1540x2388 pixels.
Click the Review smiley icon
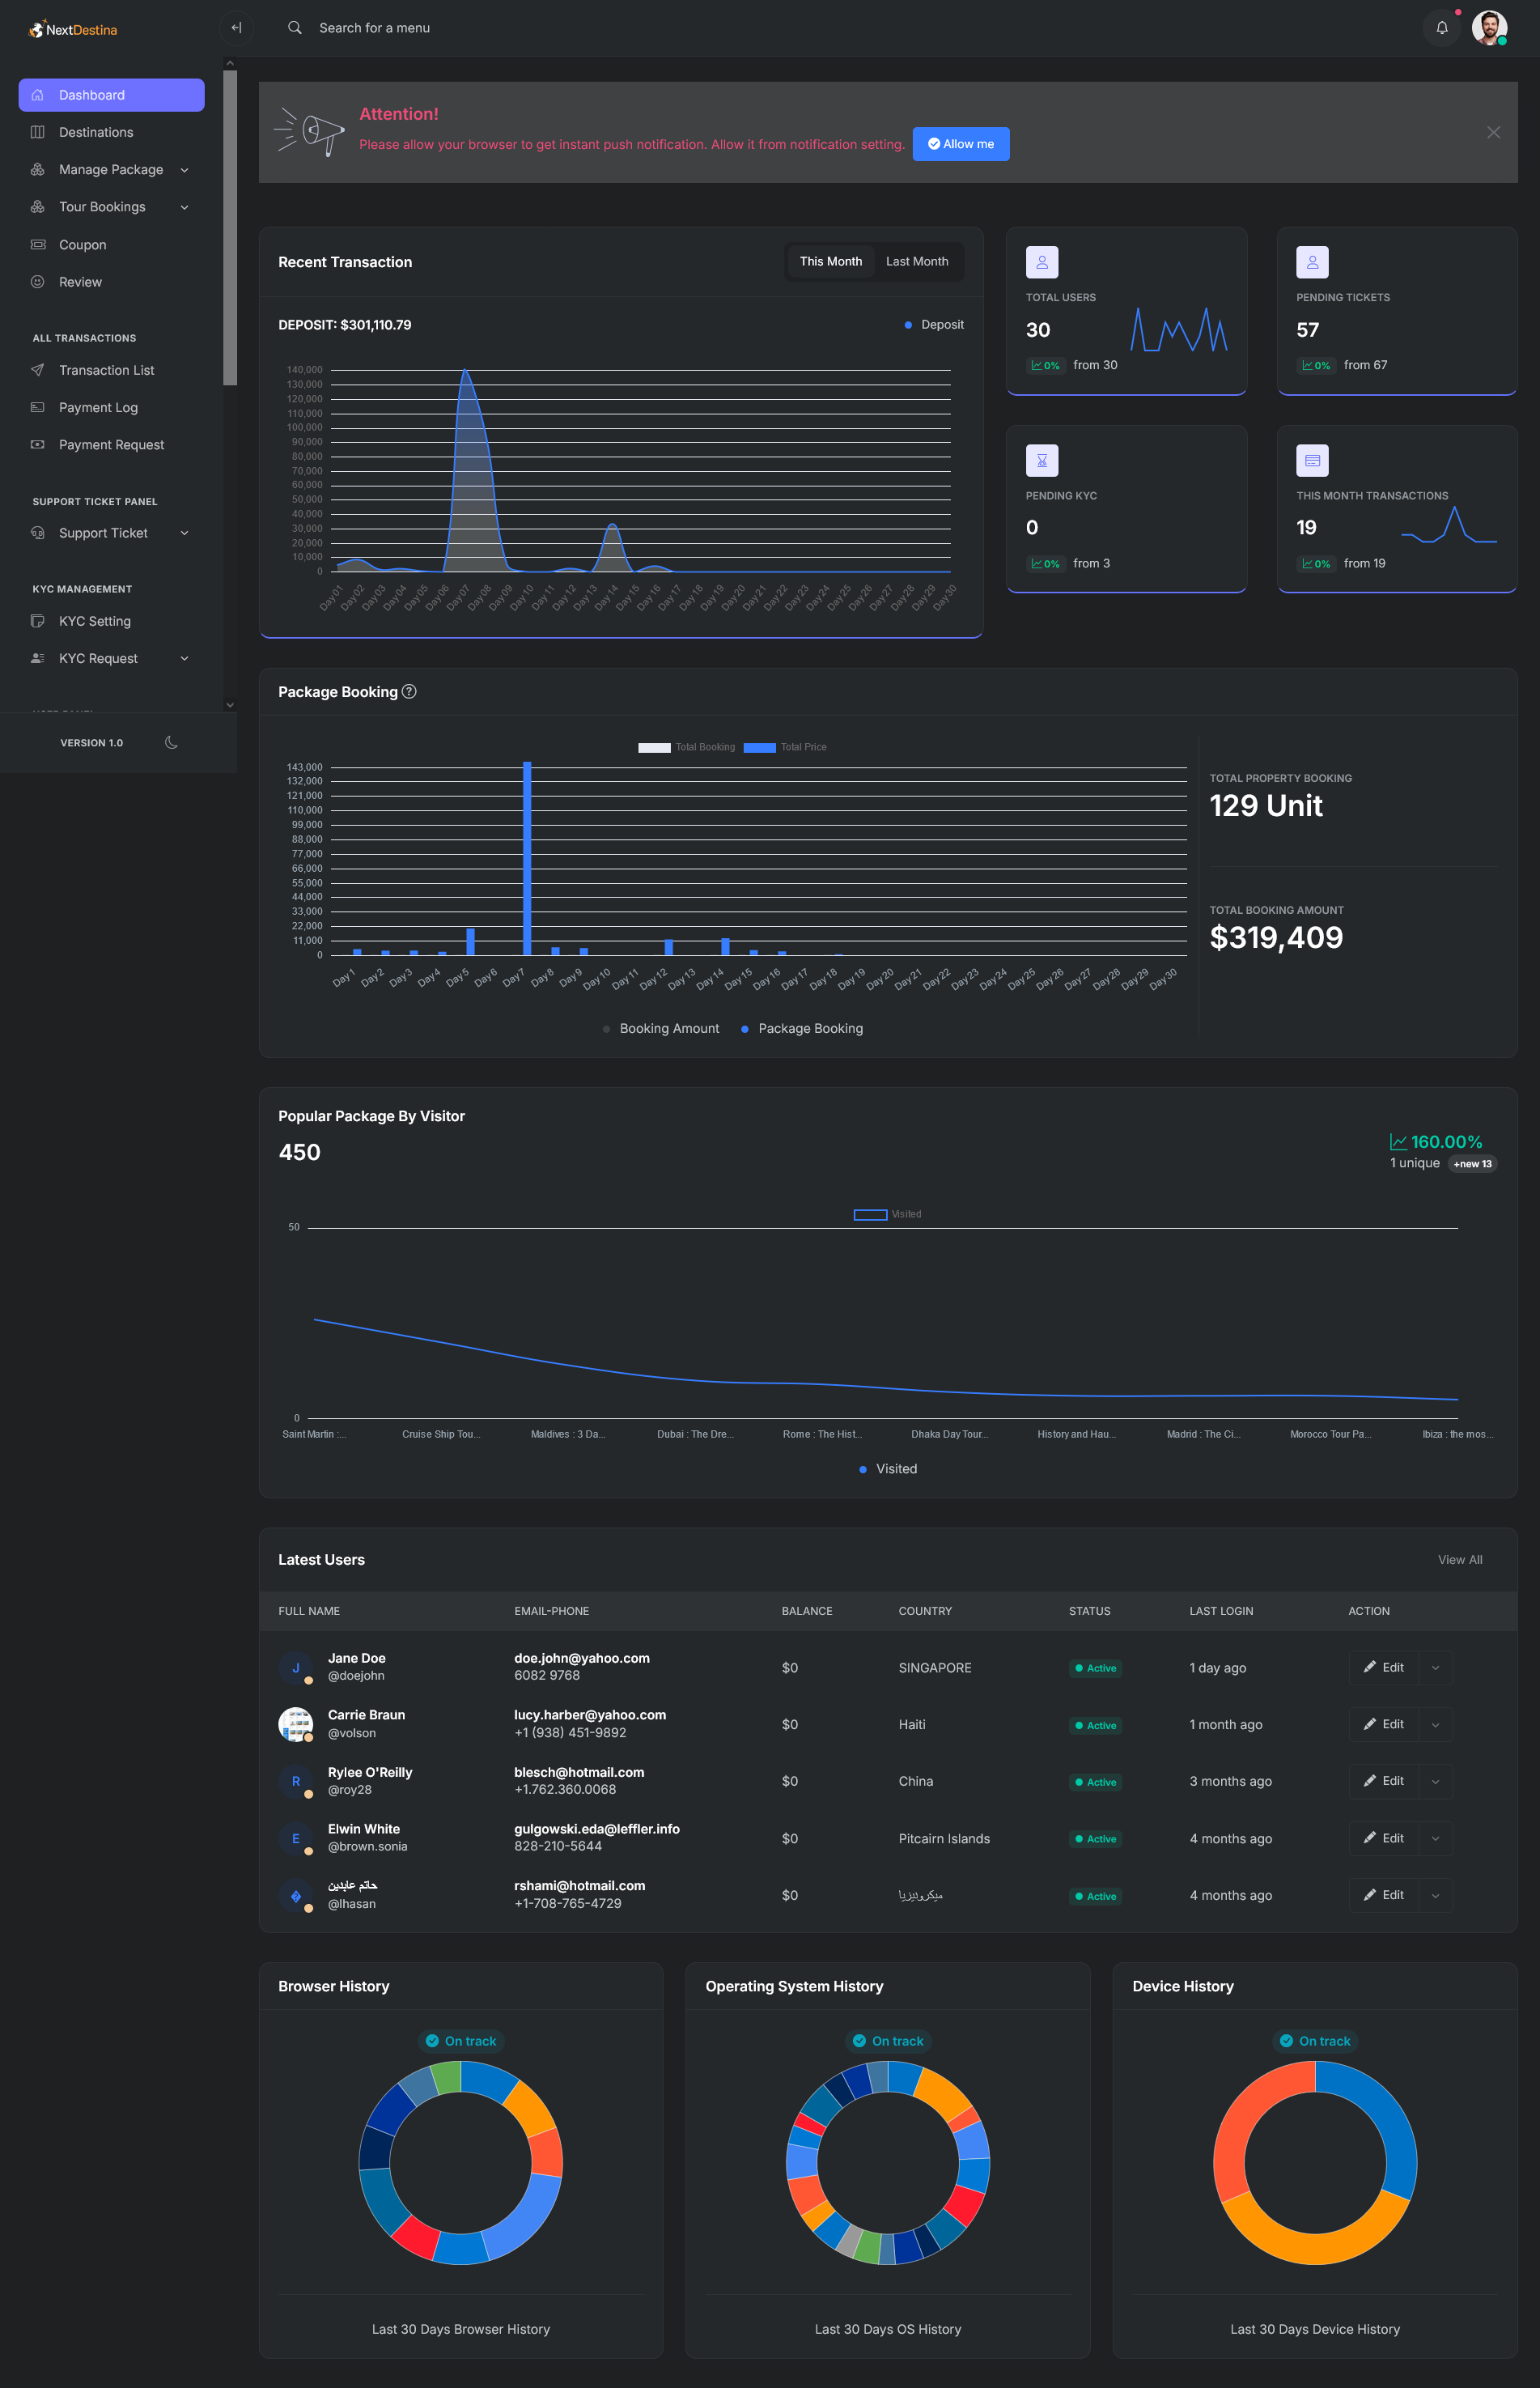[37, 282]
